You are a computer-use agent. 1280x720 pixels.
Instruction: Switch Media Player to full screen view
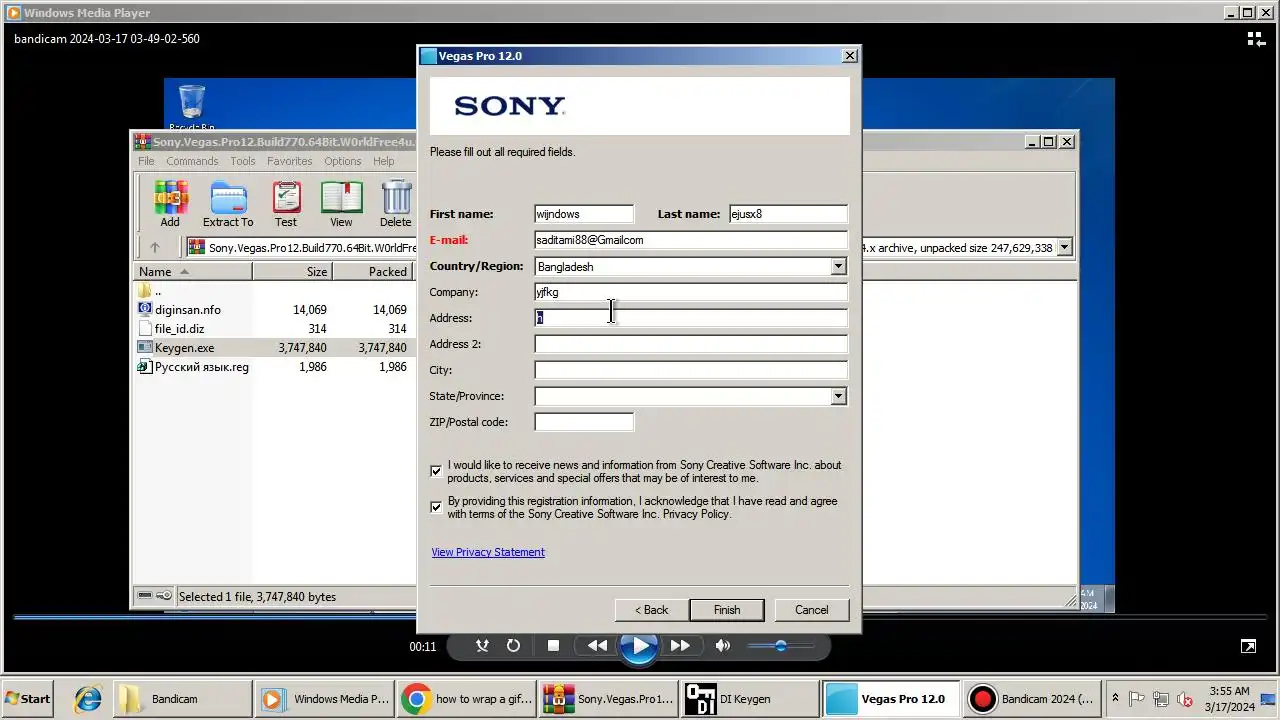1248,646
